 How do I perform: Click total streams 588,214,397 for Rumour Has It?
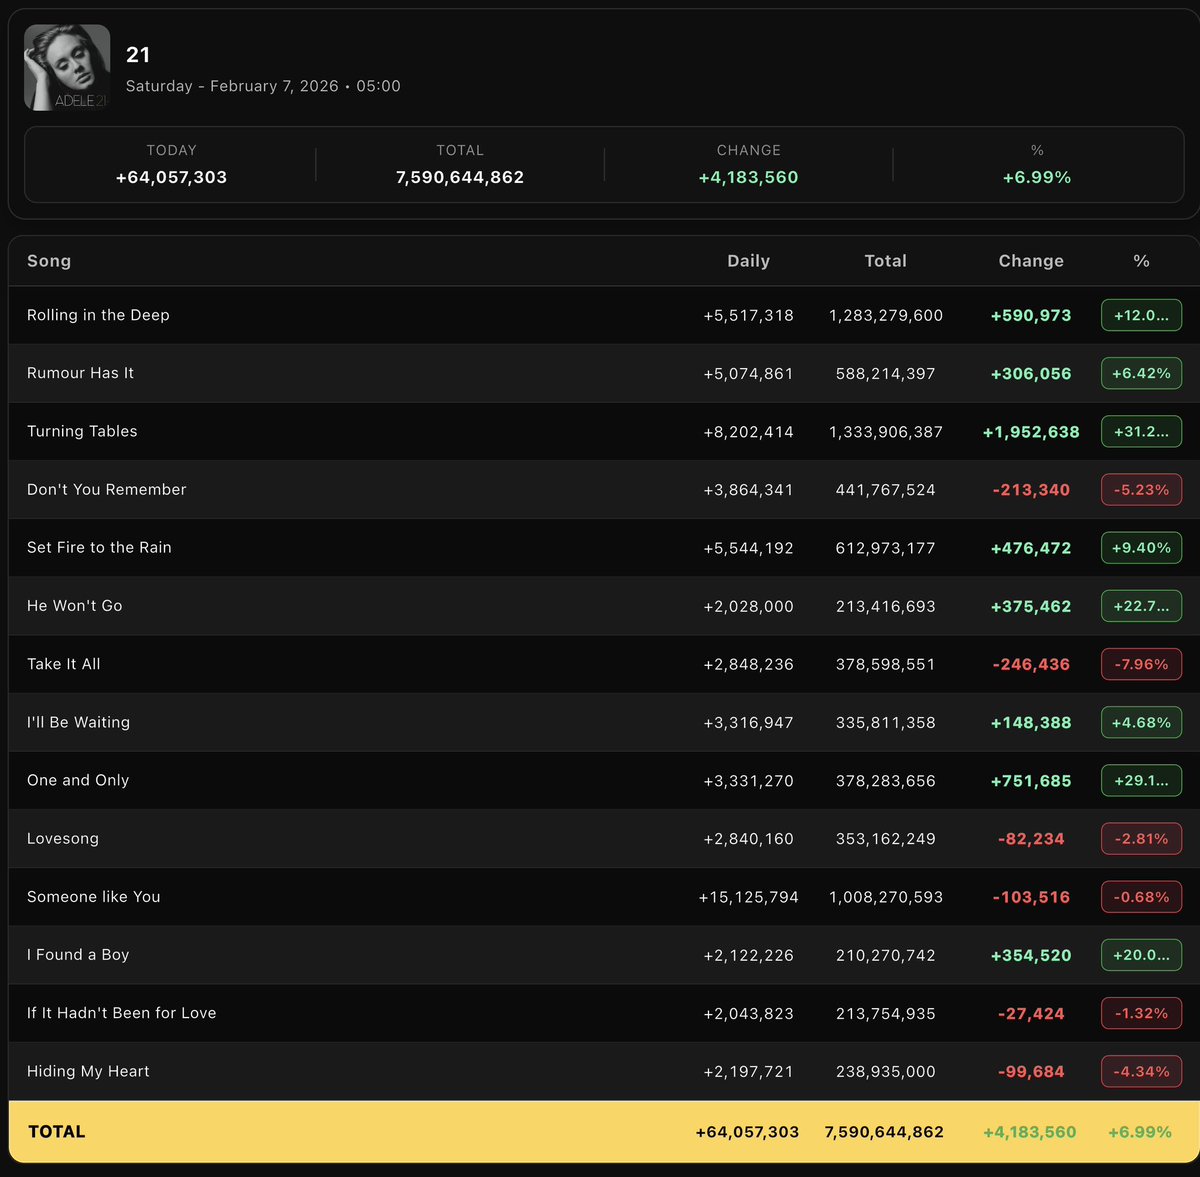coord(886,373)
